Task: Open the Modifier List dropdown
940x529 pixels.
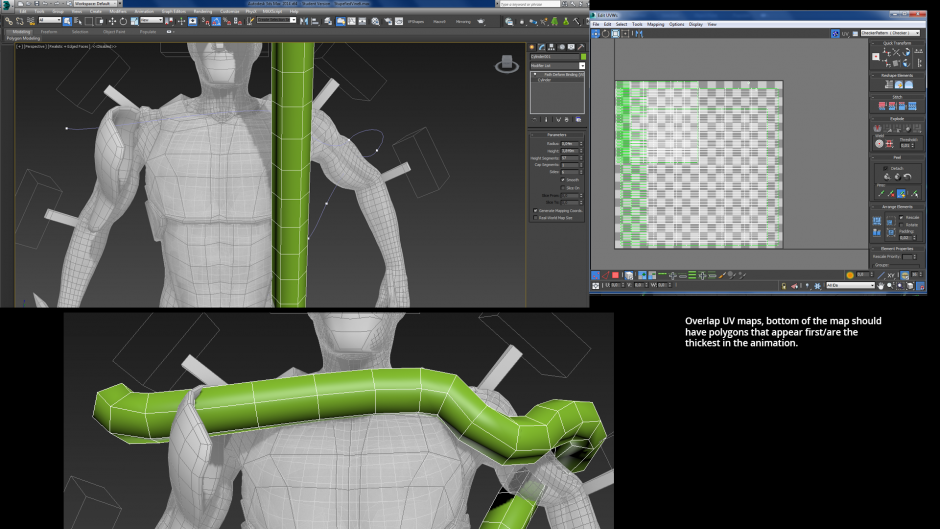Action: coord(558,65)
